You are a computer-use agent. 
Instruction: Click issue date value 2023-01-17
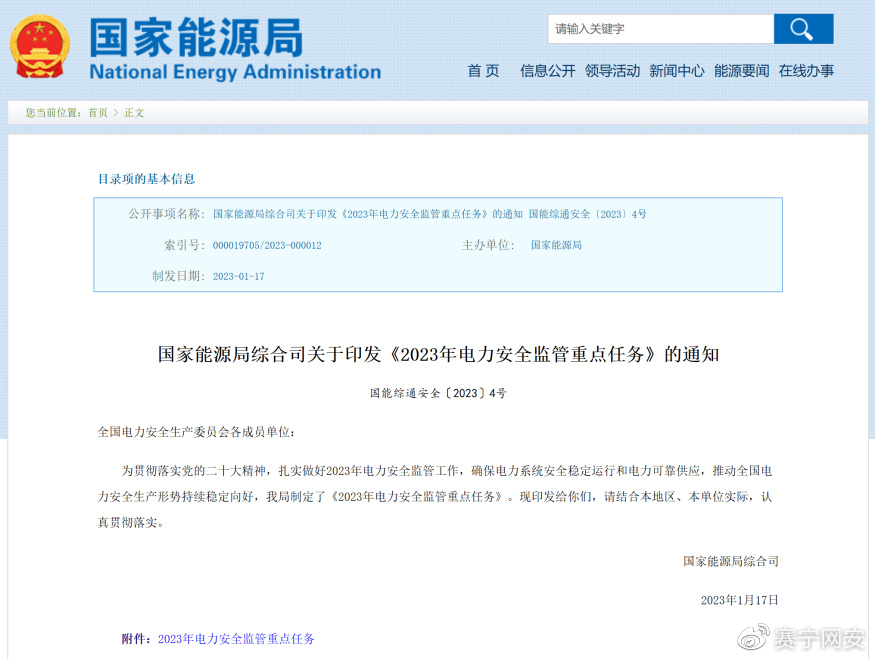click(238, 277)
